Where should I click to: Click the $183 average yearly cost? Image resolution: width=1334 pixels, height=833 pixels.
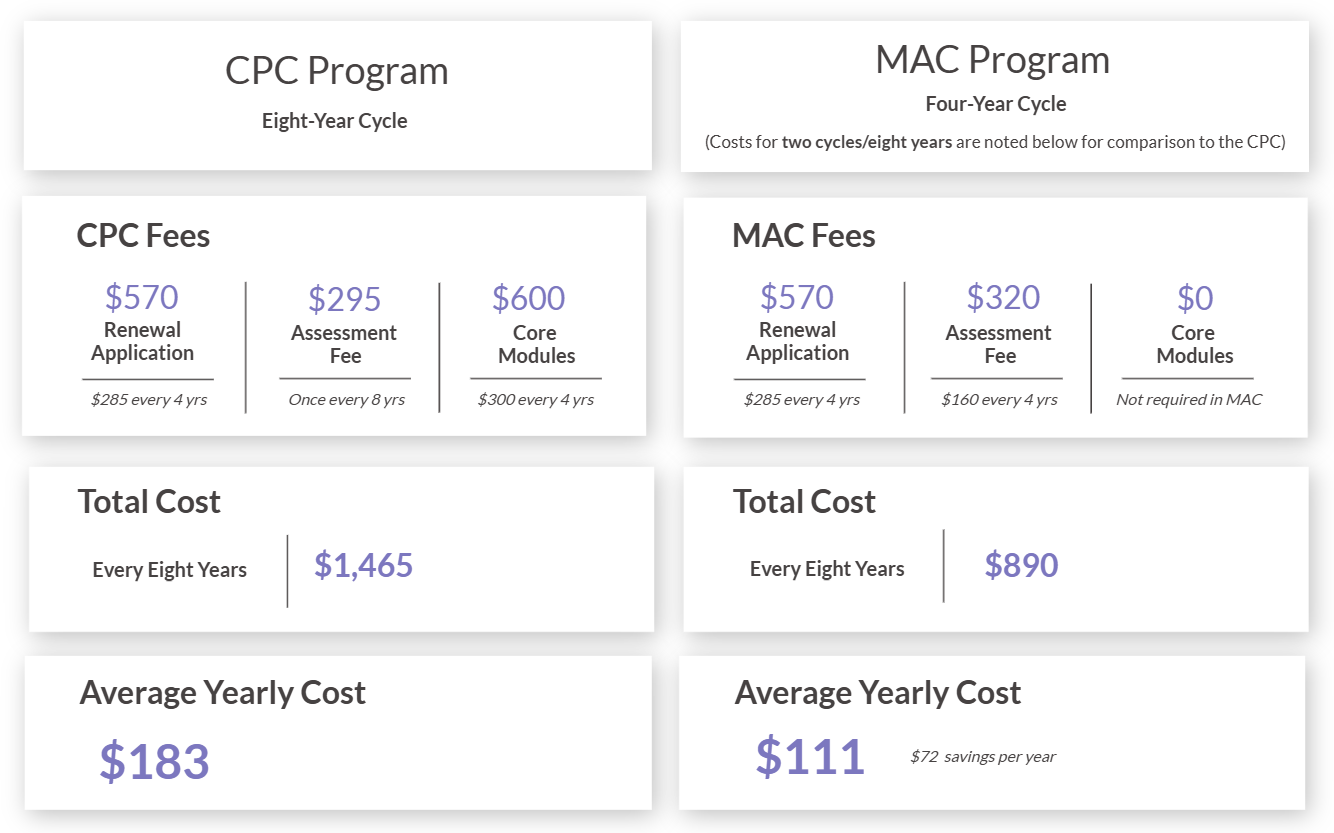point(154,761)
